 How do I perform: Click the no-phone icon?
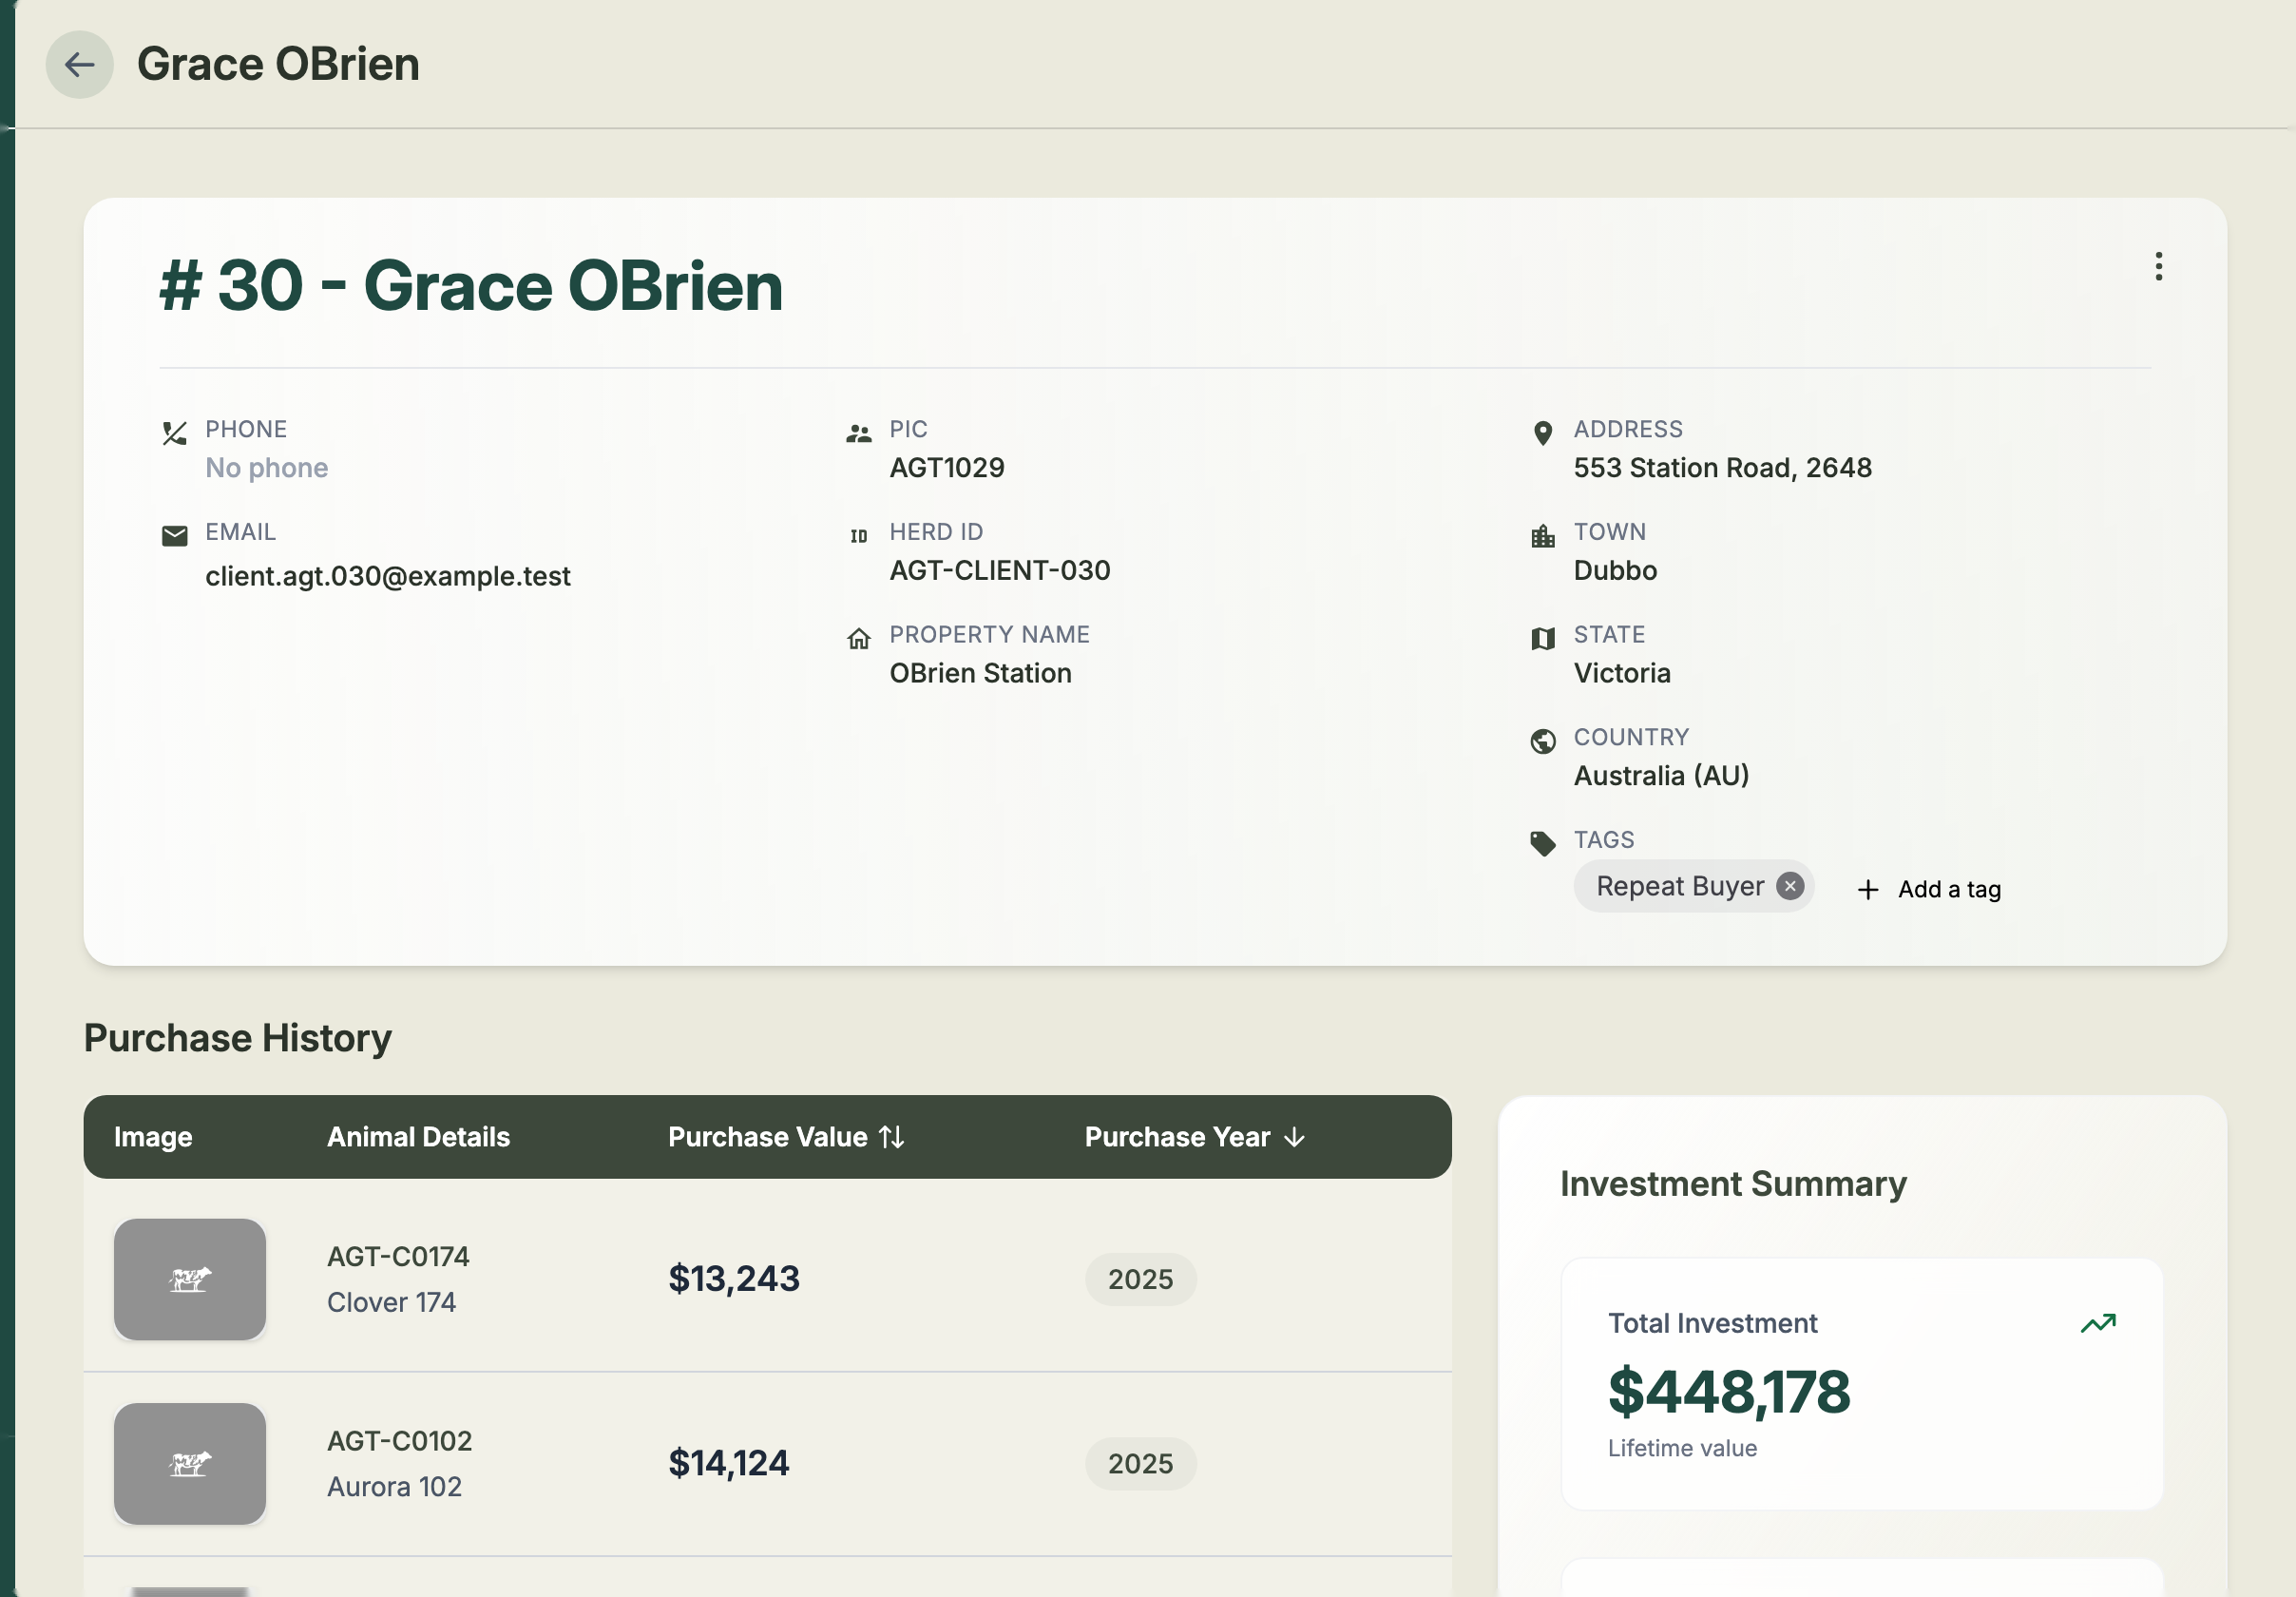pos(174,433)
